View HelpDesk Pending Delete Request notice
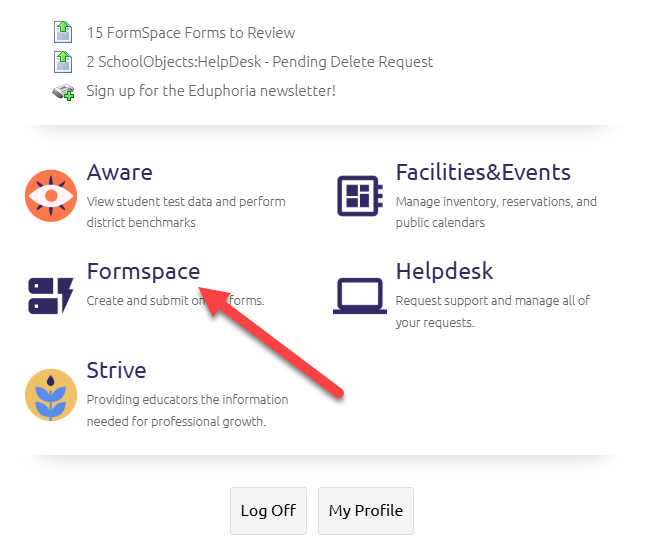The height and width of the screenshot is (543, 647). click(260, 62)
